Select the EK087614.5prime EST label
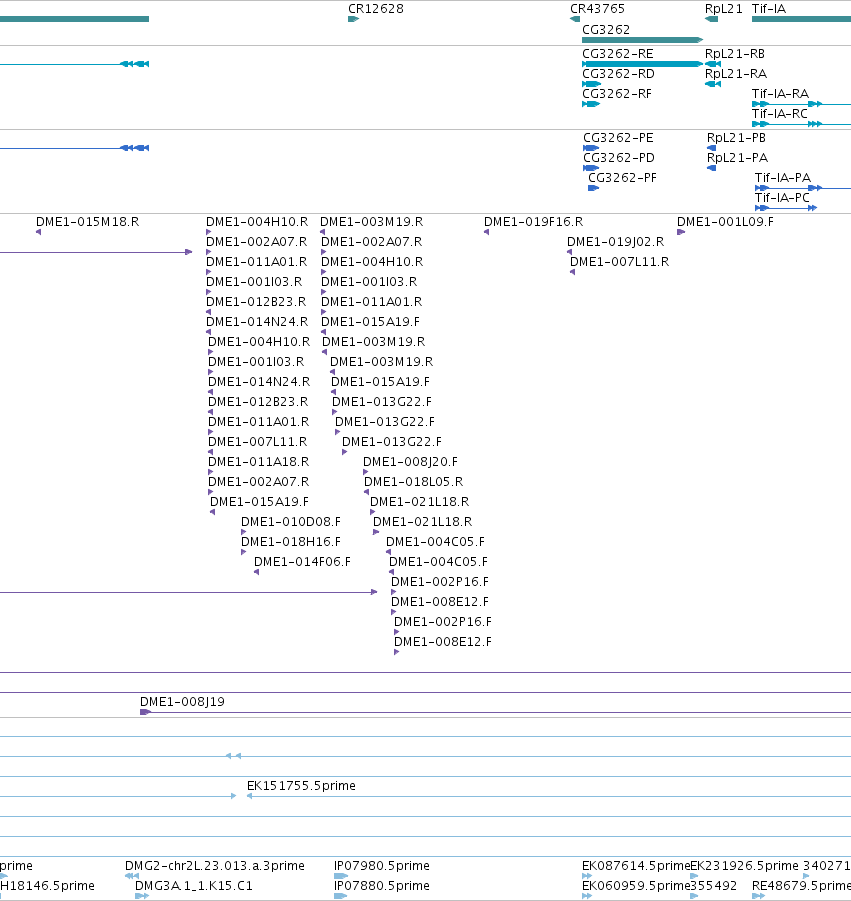The width and height of the screenshot is (851, 901). [636, 865]
